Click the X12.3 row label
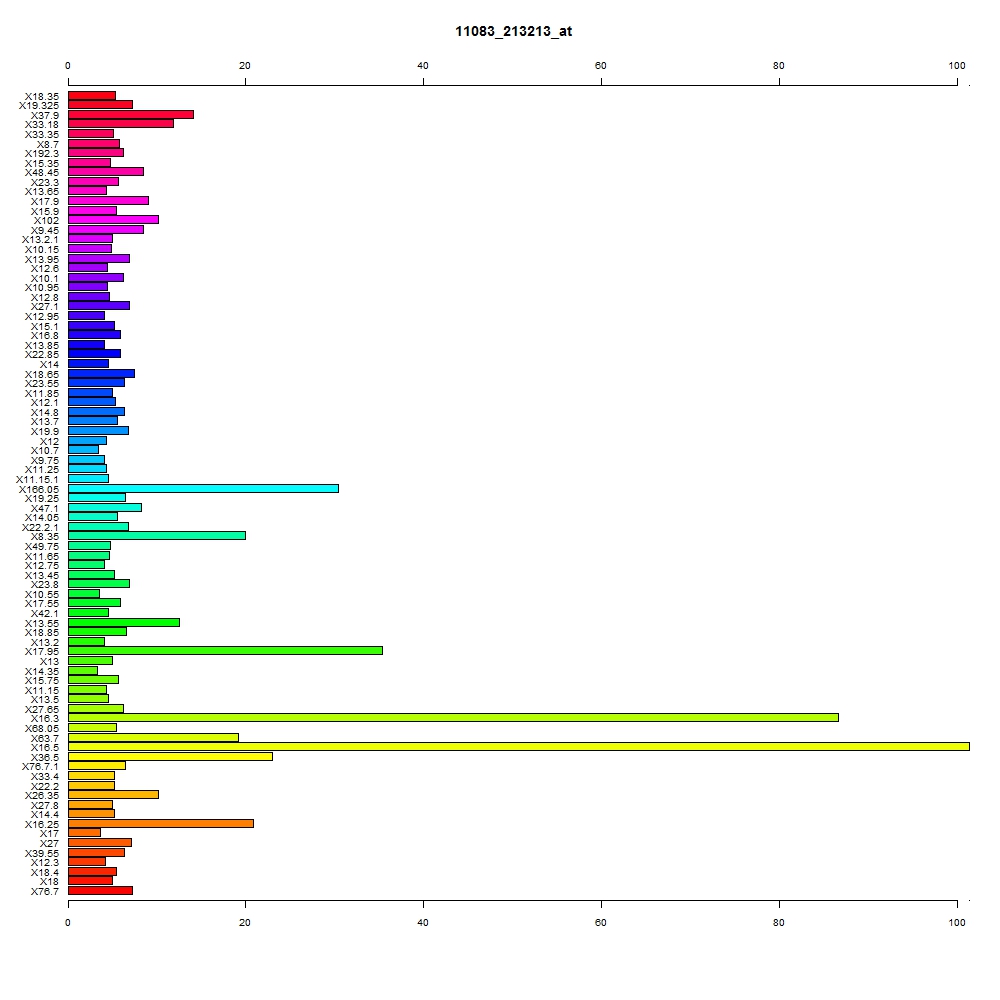 pos(45,862)
